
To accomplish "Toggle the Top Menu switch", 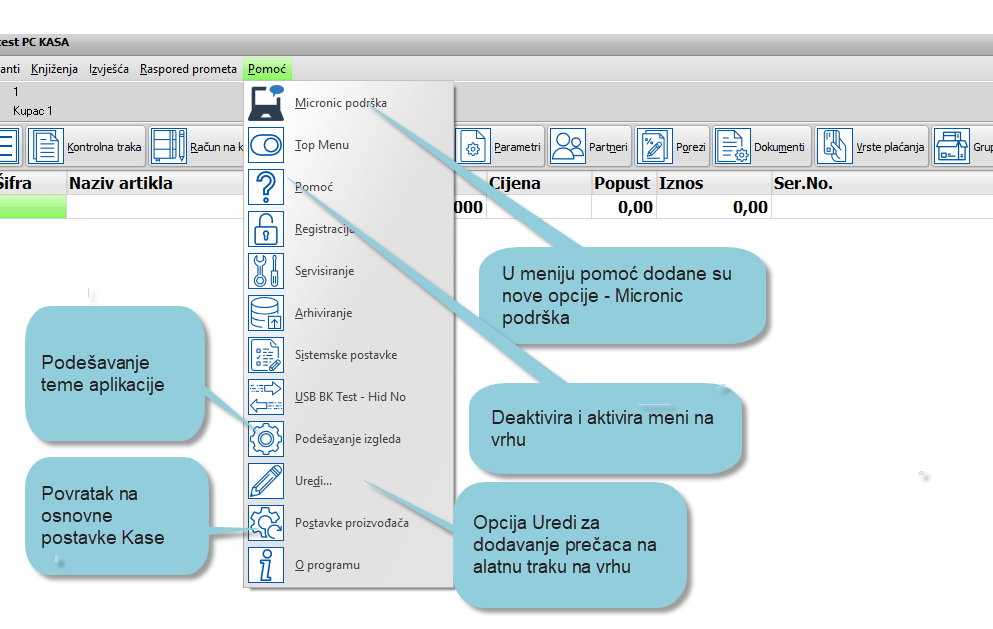I will pos(266,145).
